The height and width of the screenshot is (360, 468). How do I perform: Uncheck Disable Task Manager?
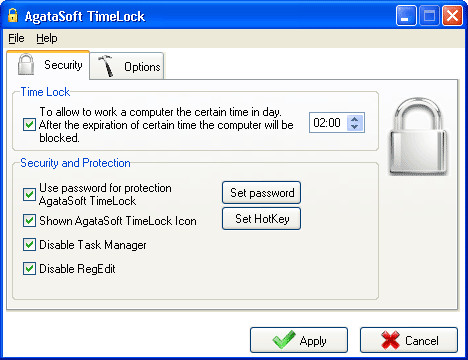click(x=29, y=244)
